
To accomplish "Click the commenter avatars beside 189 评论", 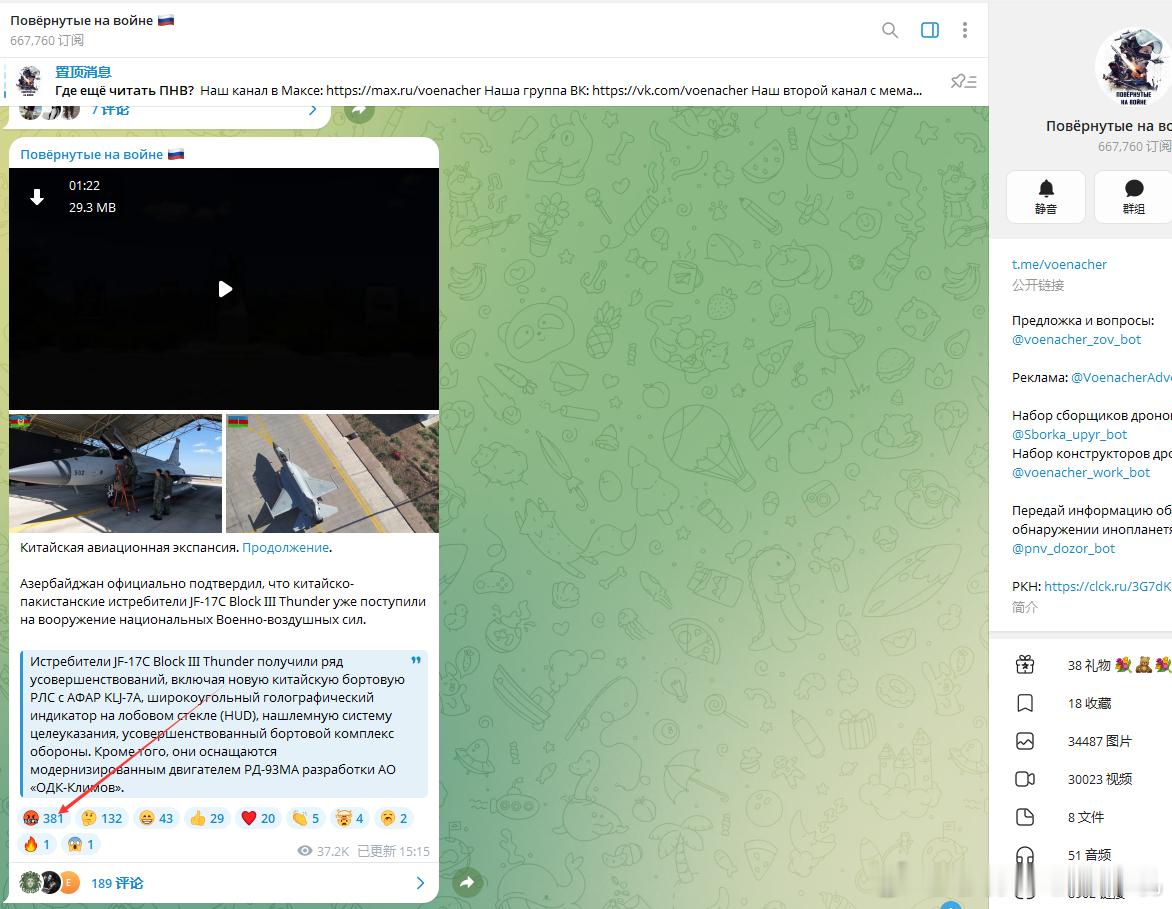I will coord(49,883).
